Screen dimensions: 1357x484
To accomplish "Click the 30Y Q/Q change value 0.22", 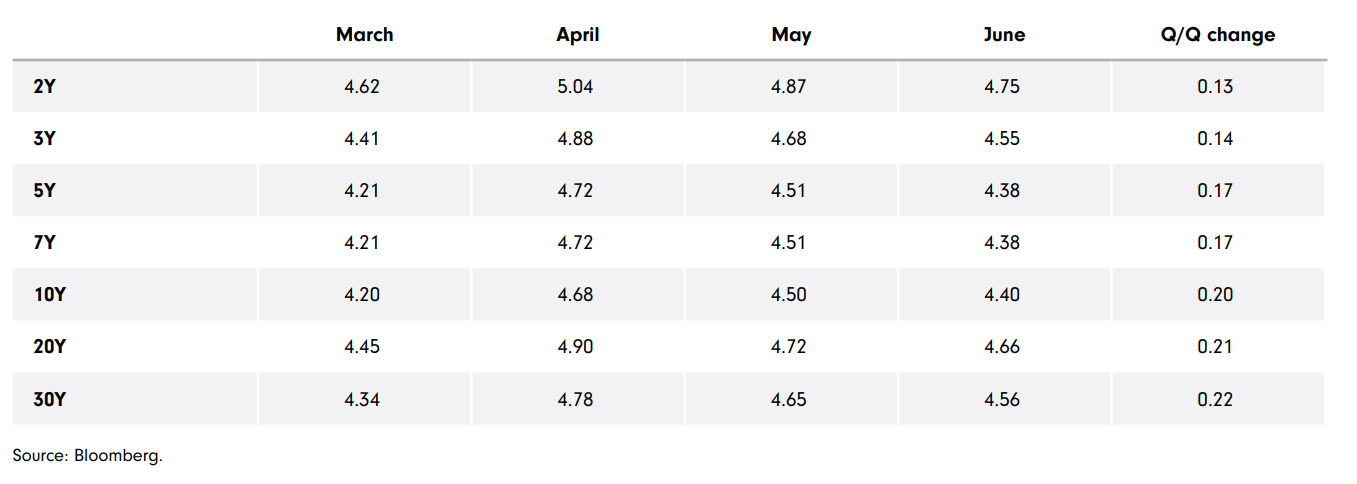I will click(x=1215, y=400).
